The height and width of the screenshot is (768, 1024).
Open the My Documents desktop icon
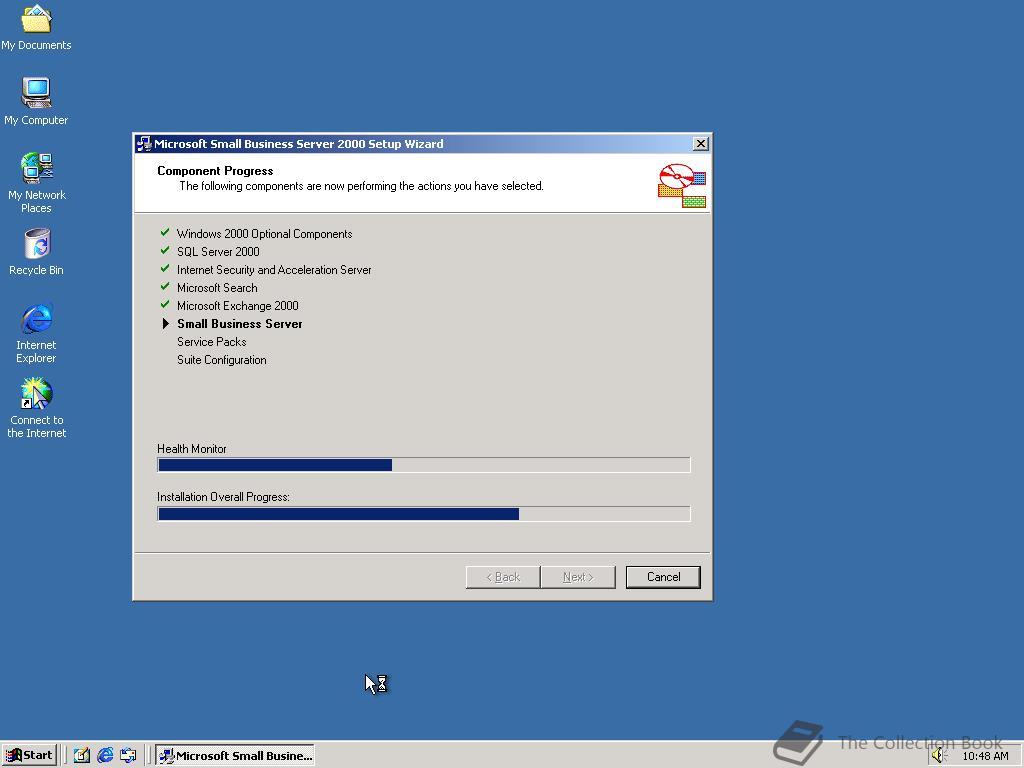pos(36,27)
